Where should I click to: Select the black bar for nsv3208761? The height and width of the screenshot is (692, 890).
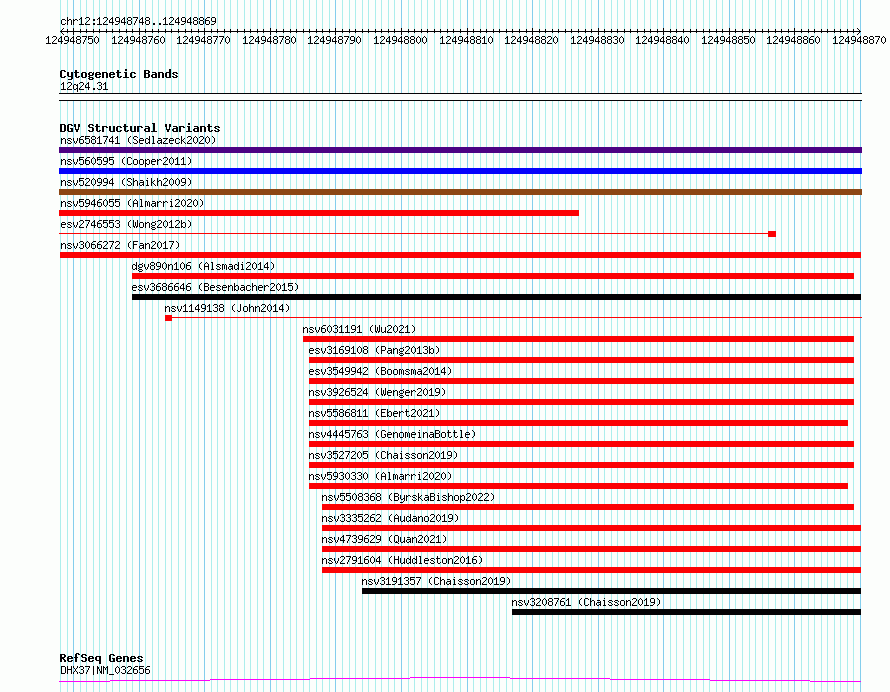click(x=686, y=612)
